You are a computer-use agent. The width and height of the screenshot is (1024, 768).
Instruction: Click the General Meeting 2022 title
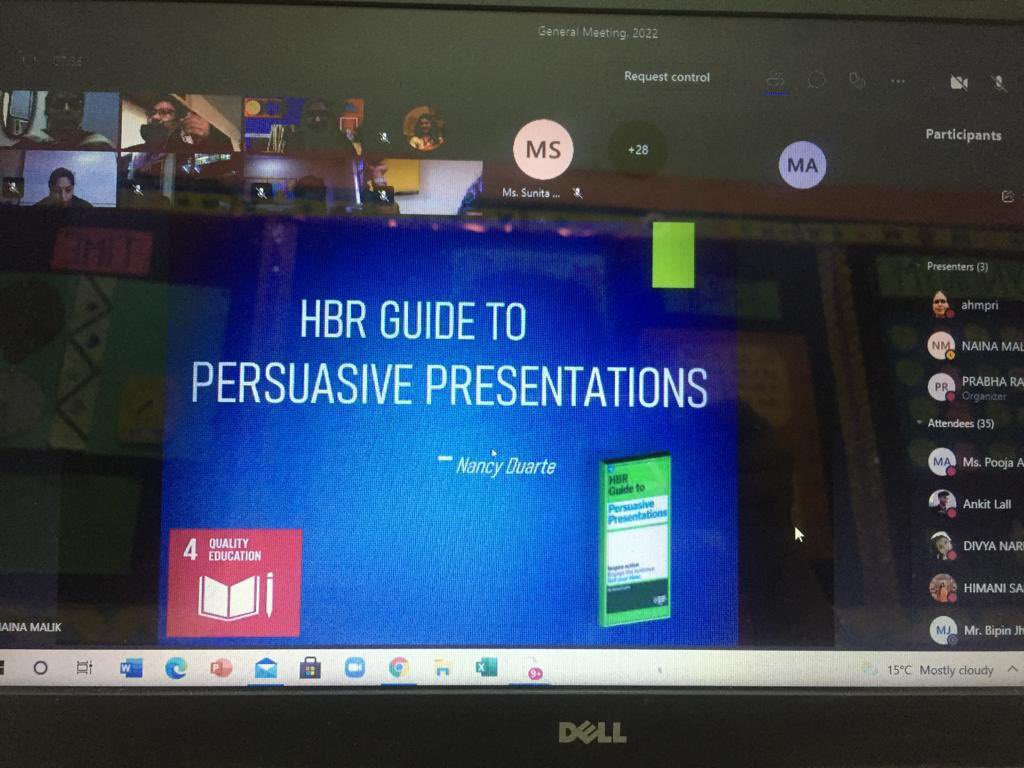pyautogui.click(x=598, y=32)
